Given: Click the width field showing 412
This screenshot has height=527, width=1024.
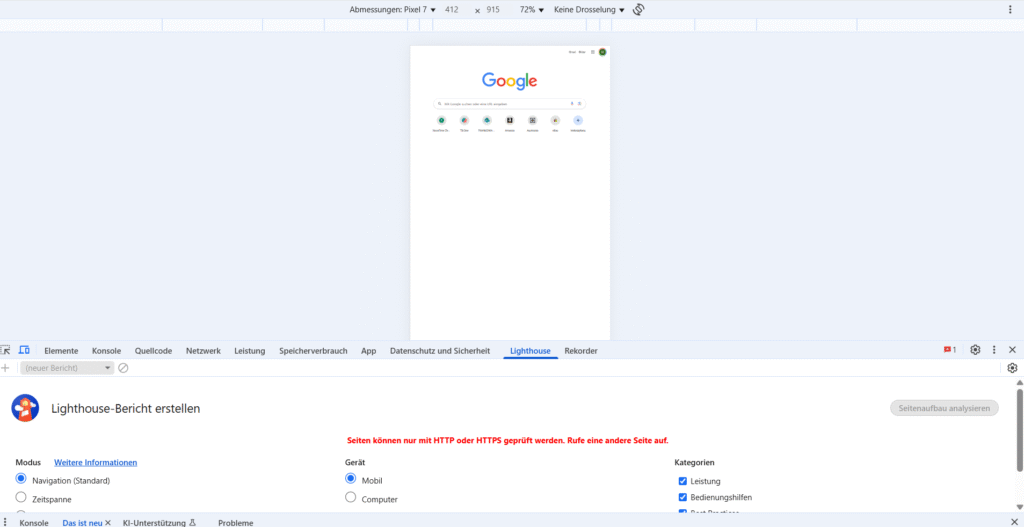Looking at the screenshot, I should (452, 10).
